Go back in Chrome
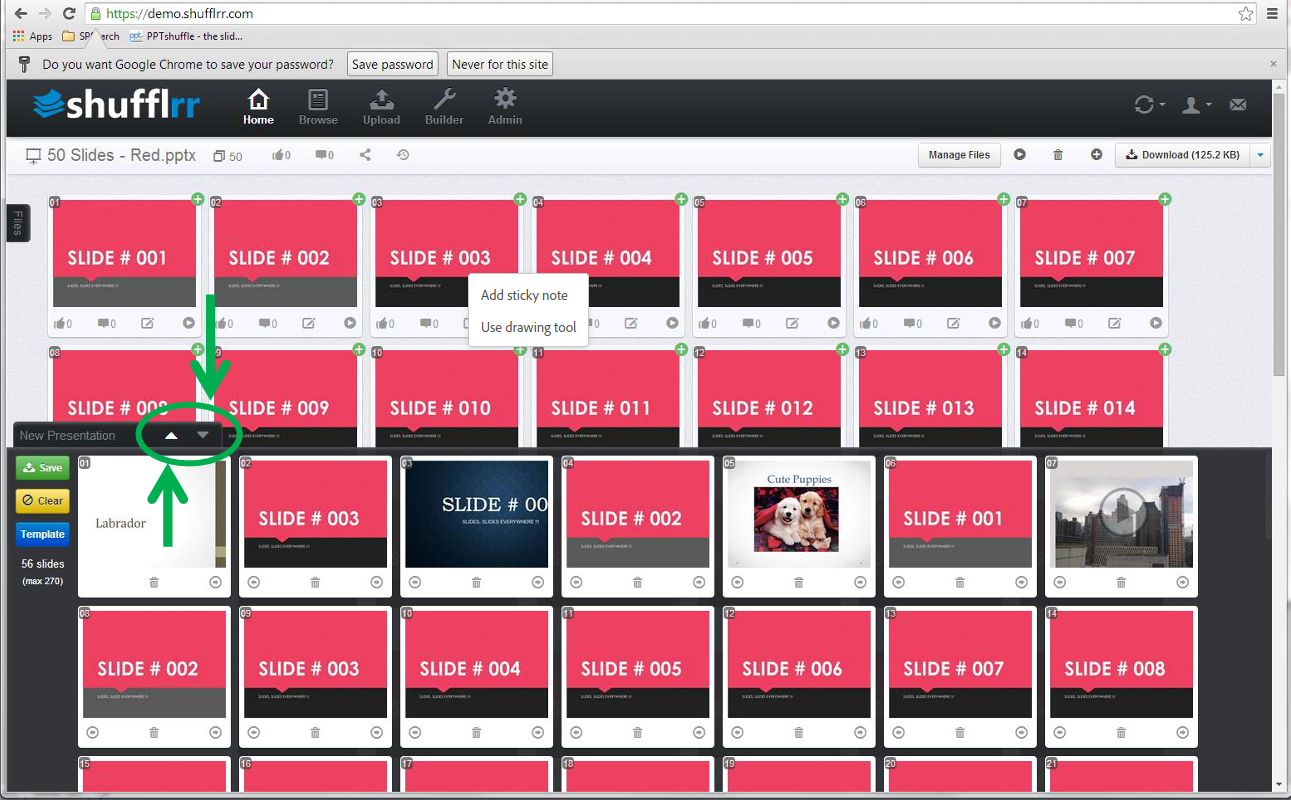Screen dimensions: 1291x800 coord(20,14)
